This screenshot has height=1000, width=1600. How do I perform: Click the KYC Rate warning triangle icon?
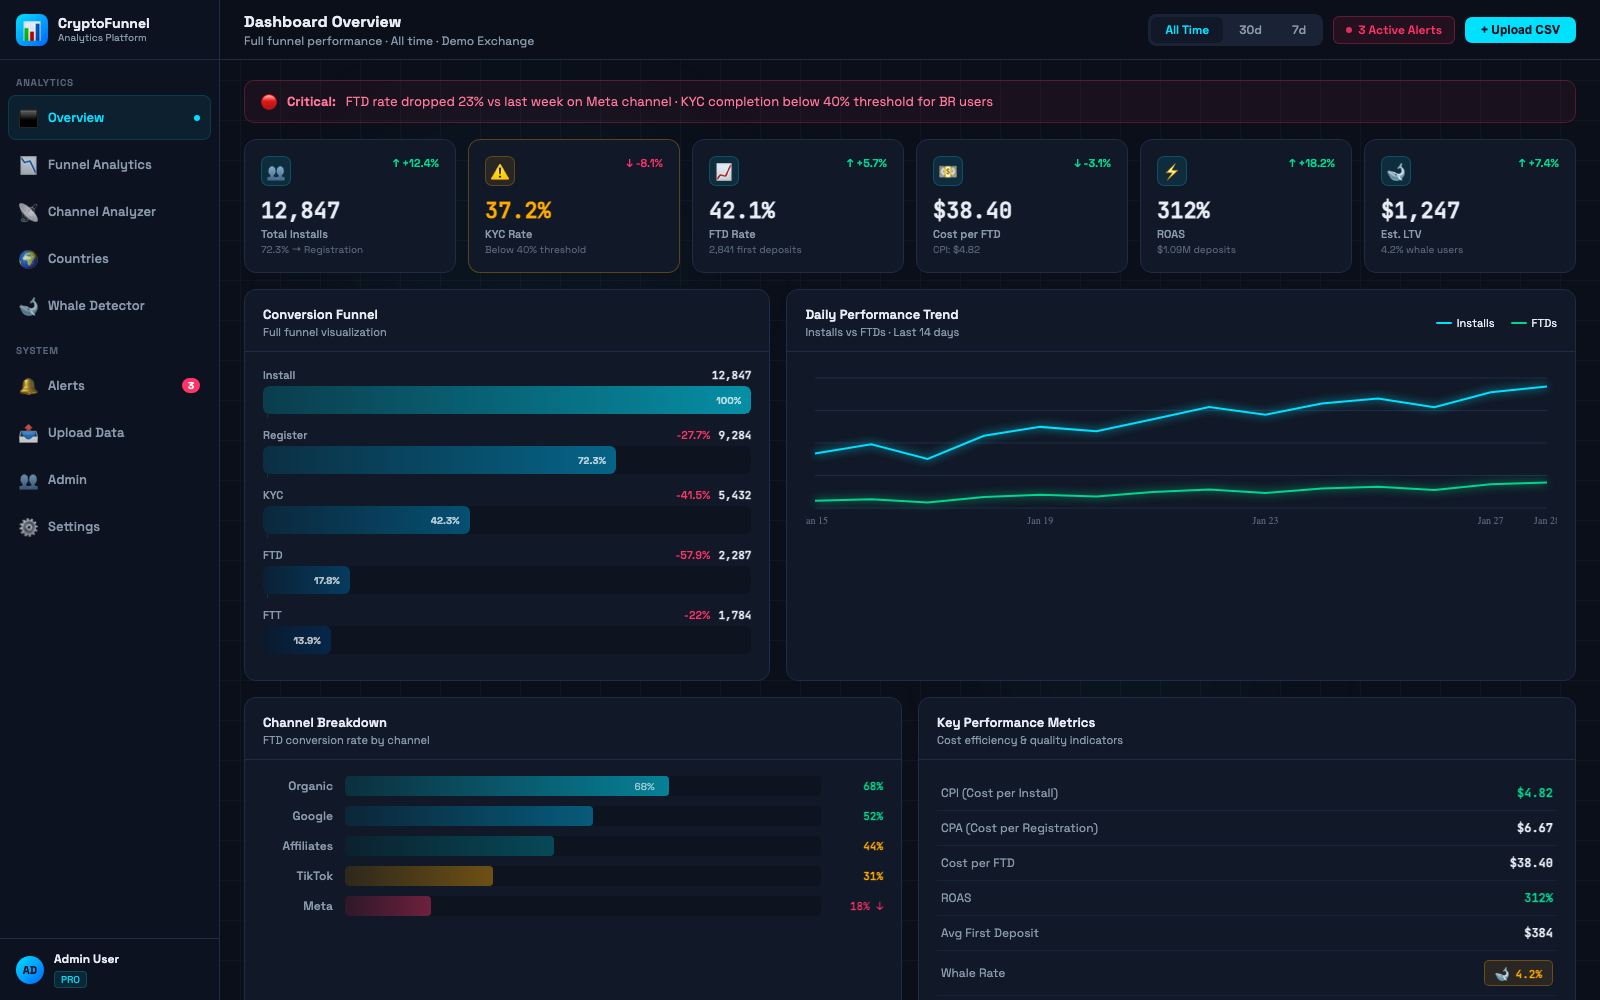[500, 170]
